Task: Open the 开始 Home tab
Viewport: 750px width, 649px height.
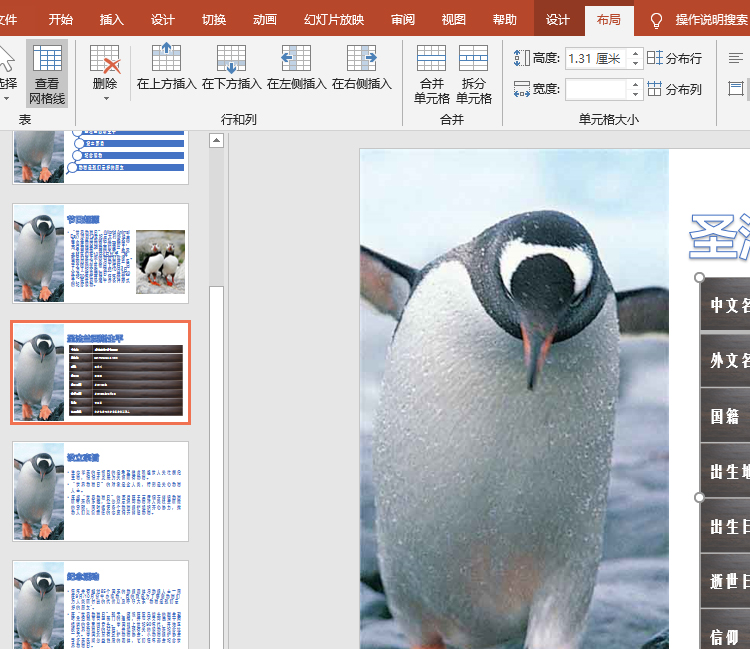Action: click(x=61, y=20)
